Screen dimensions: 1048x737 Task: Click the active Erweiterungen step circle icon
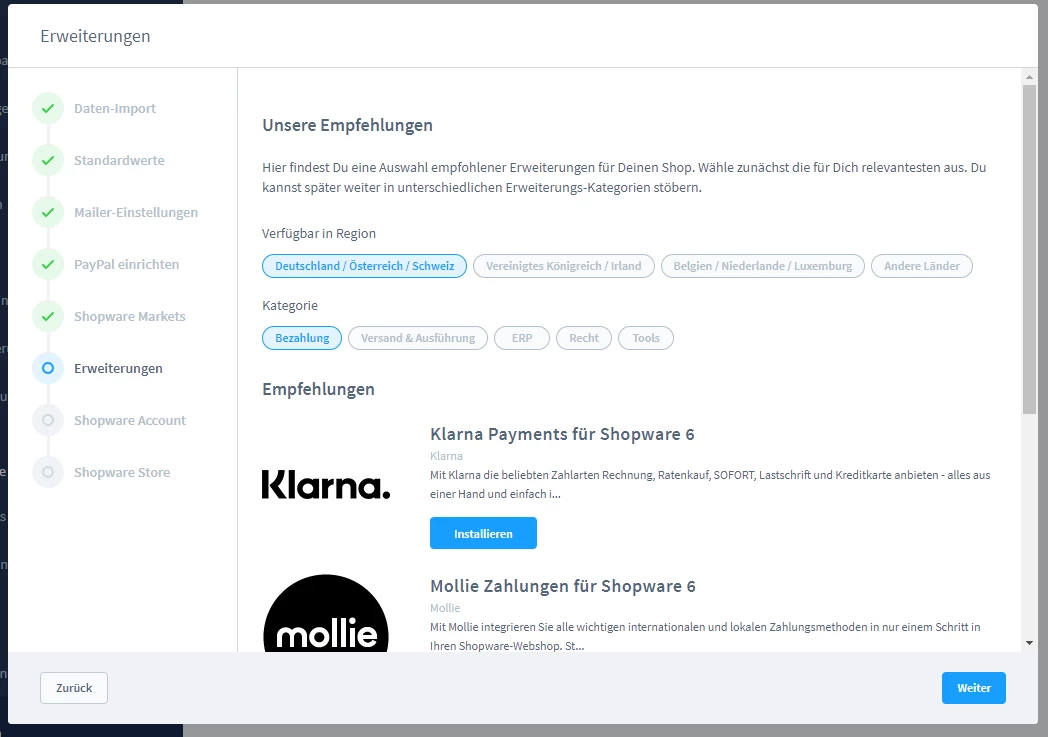click(48, 368)
